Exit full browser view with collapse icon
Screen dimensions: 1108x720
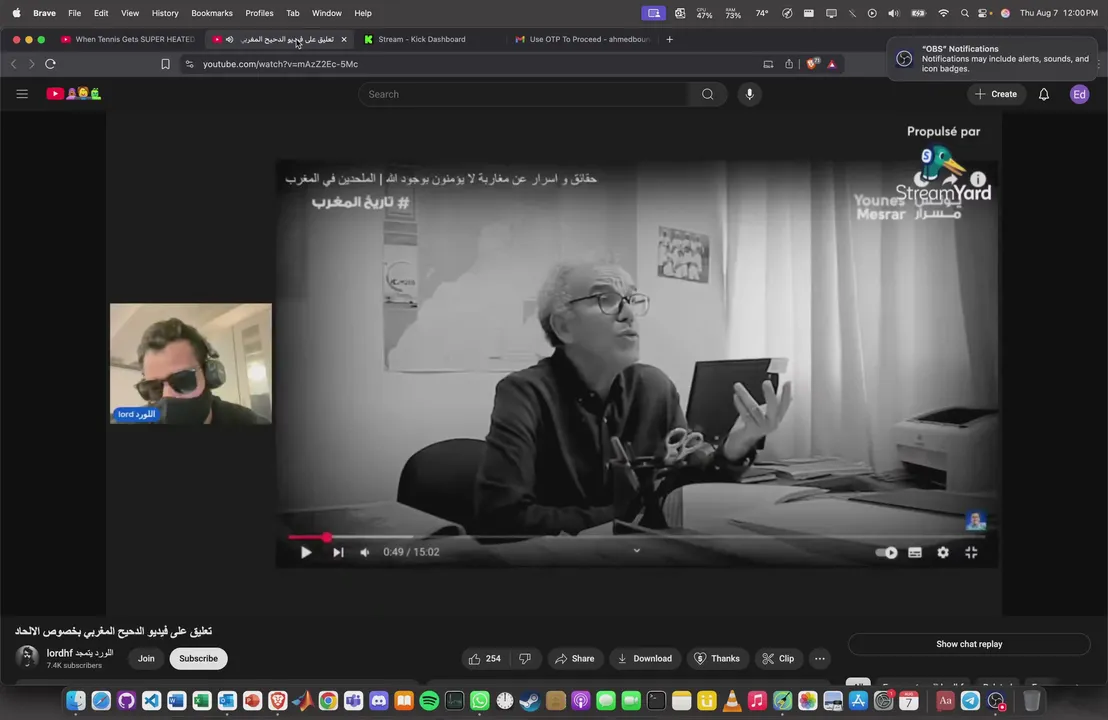point(972,553)
